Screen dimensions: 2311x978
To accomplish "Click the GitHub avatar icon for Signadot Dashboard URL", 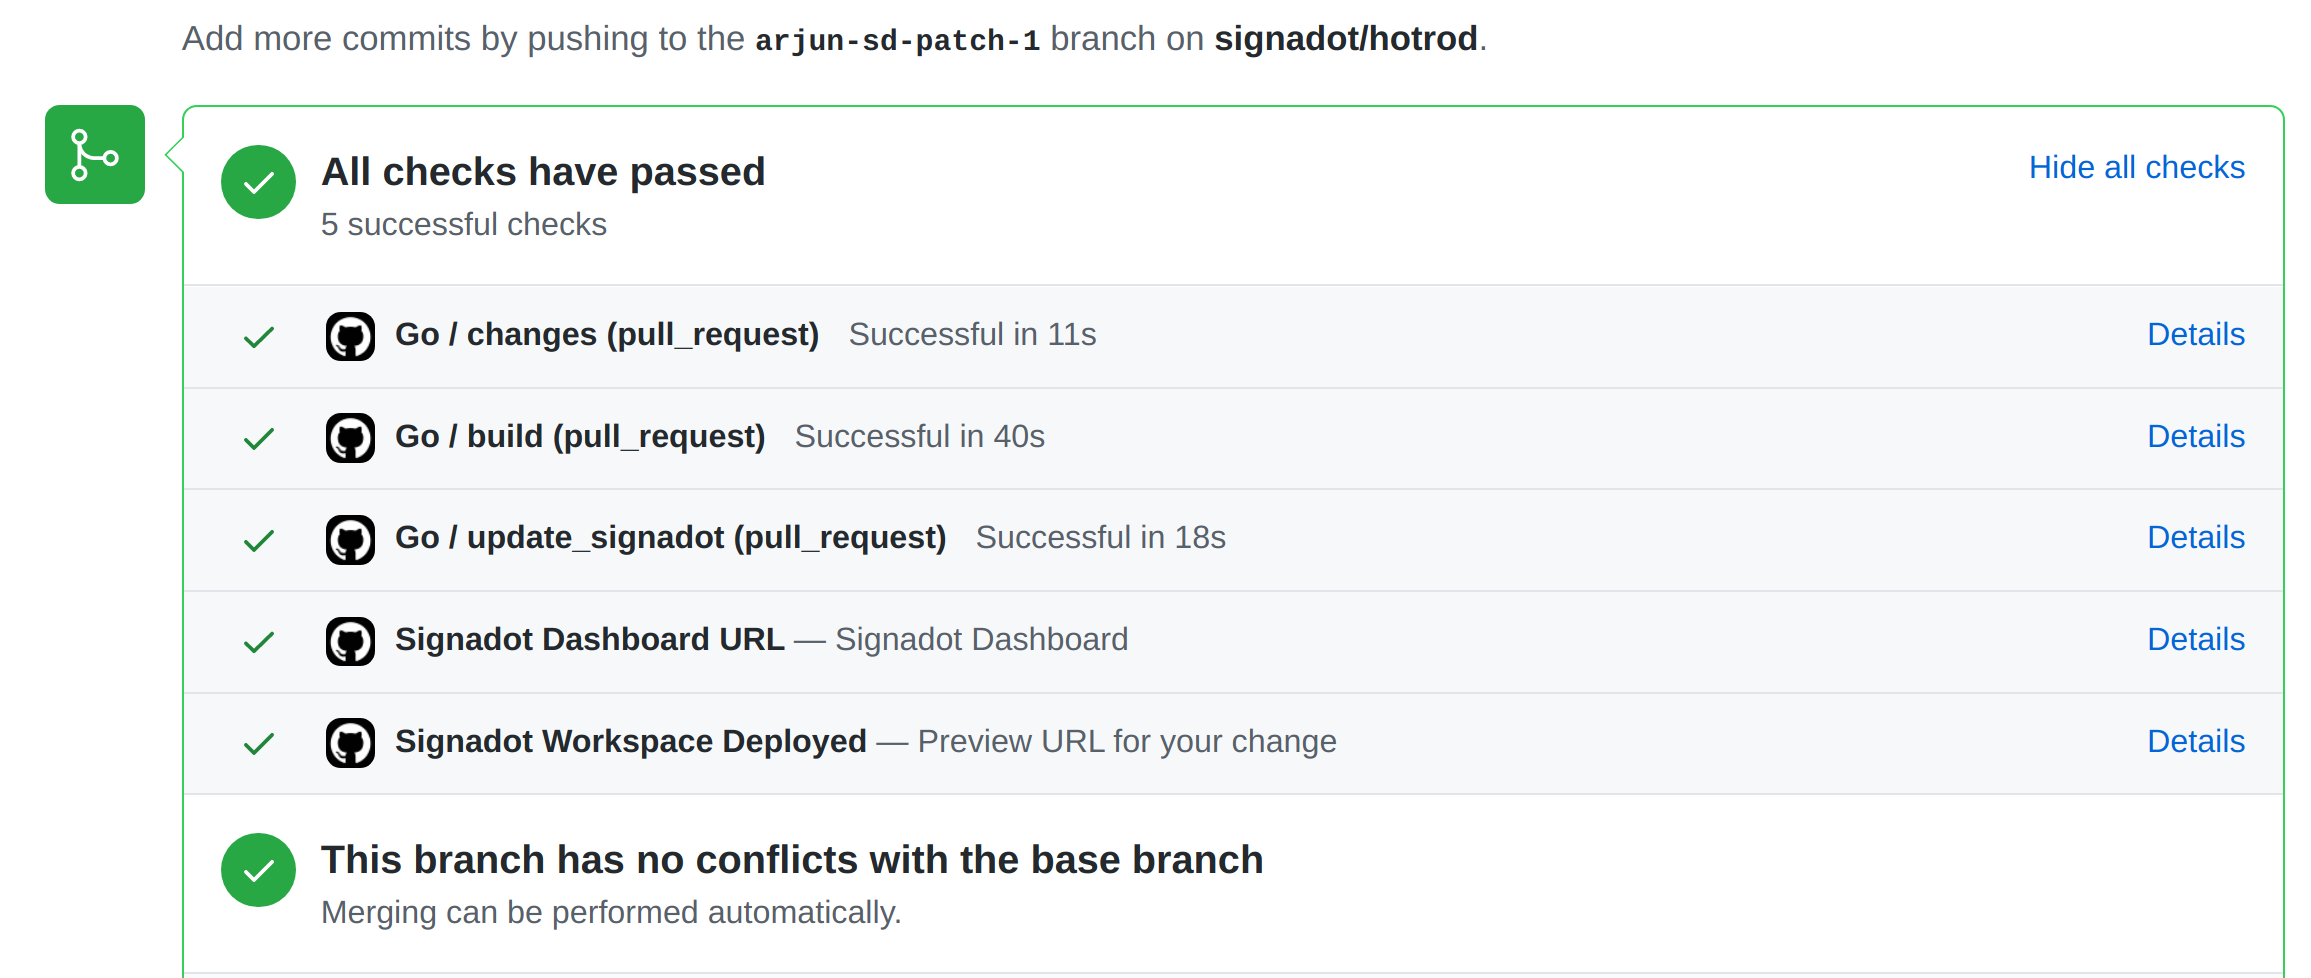I will click(350, 641).
